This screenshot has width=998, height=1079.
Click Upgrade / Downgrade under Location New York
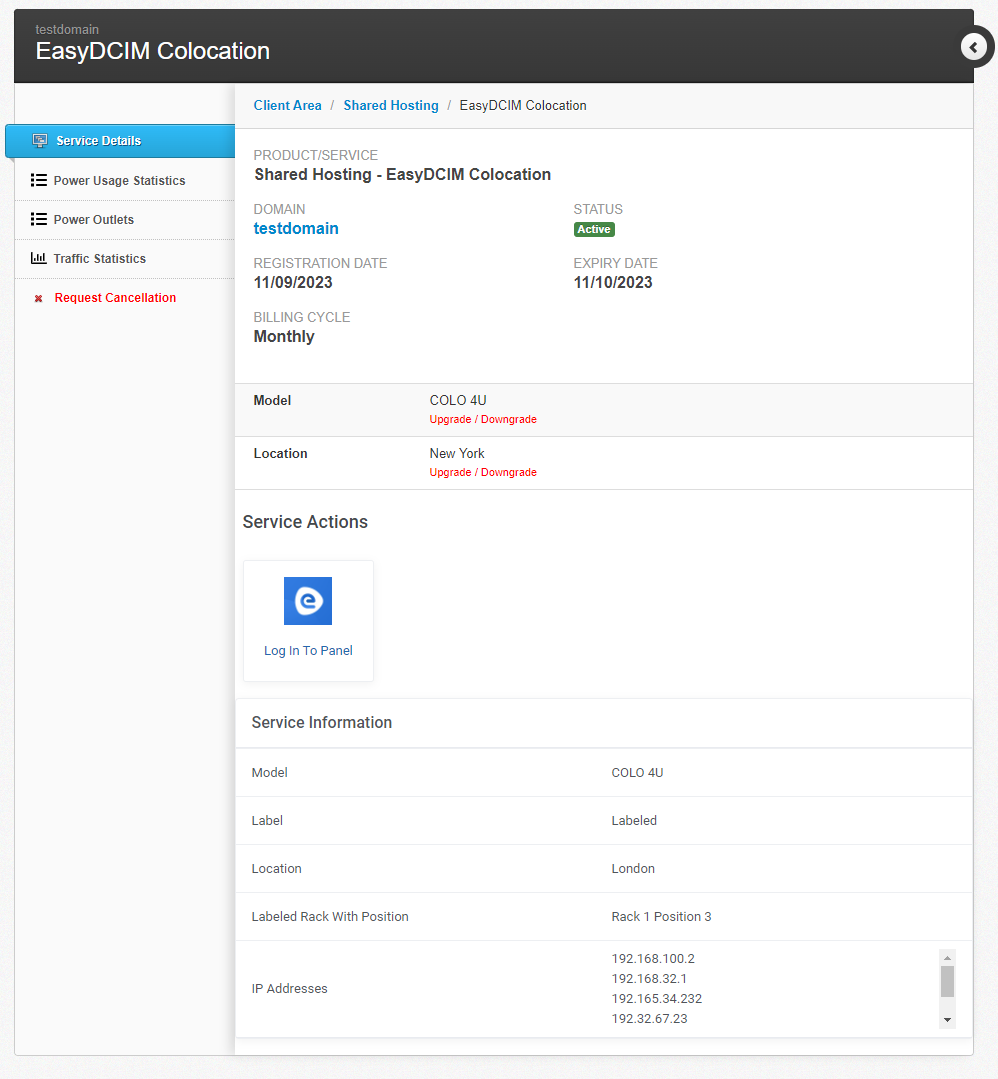483,472
